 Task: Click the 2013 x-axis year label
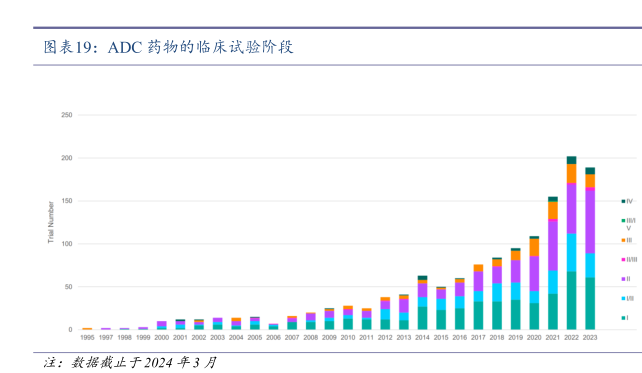404,337
